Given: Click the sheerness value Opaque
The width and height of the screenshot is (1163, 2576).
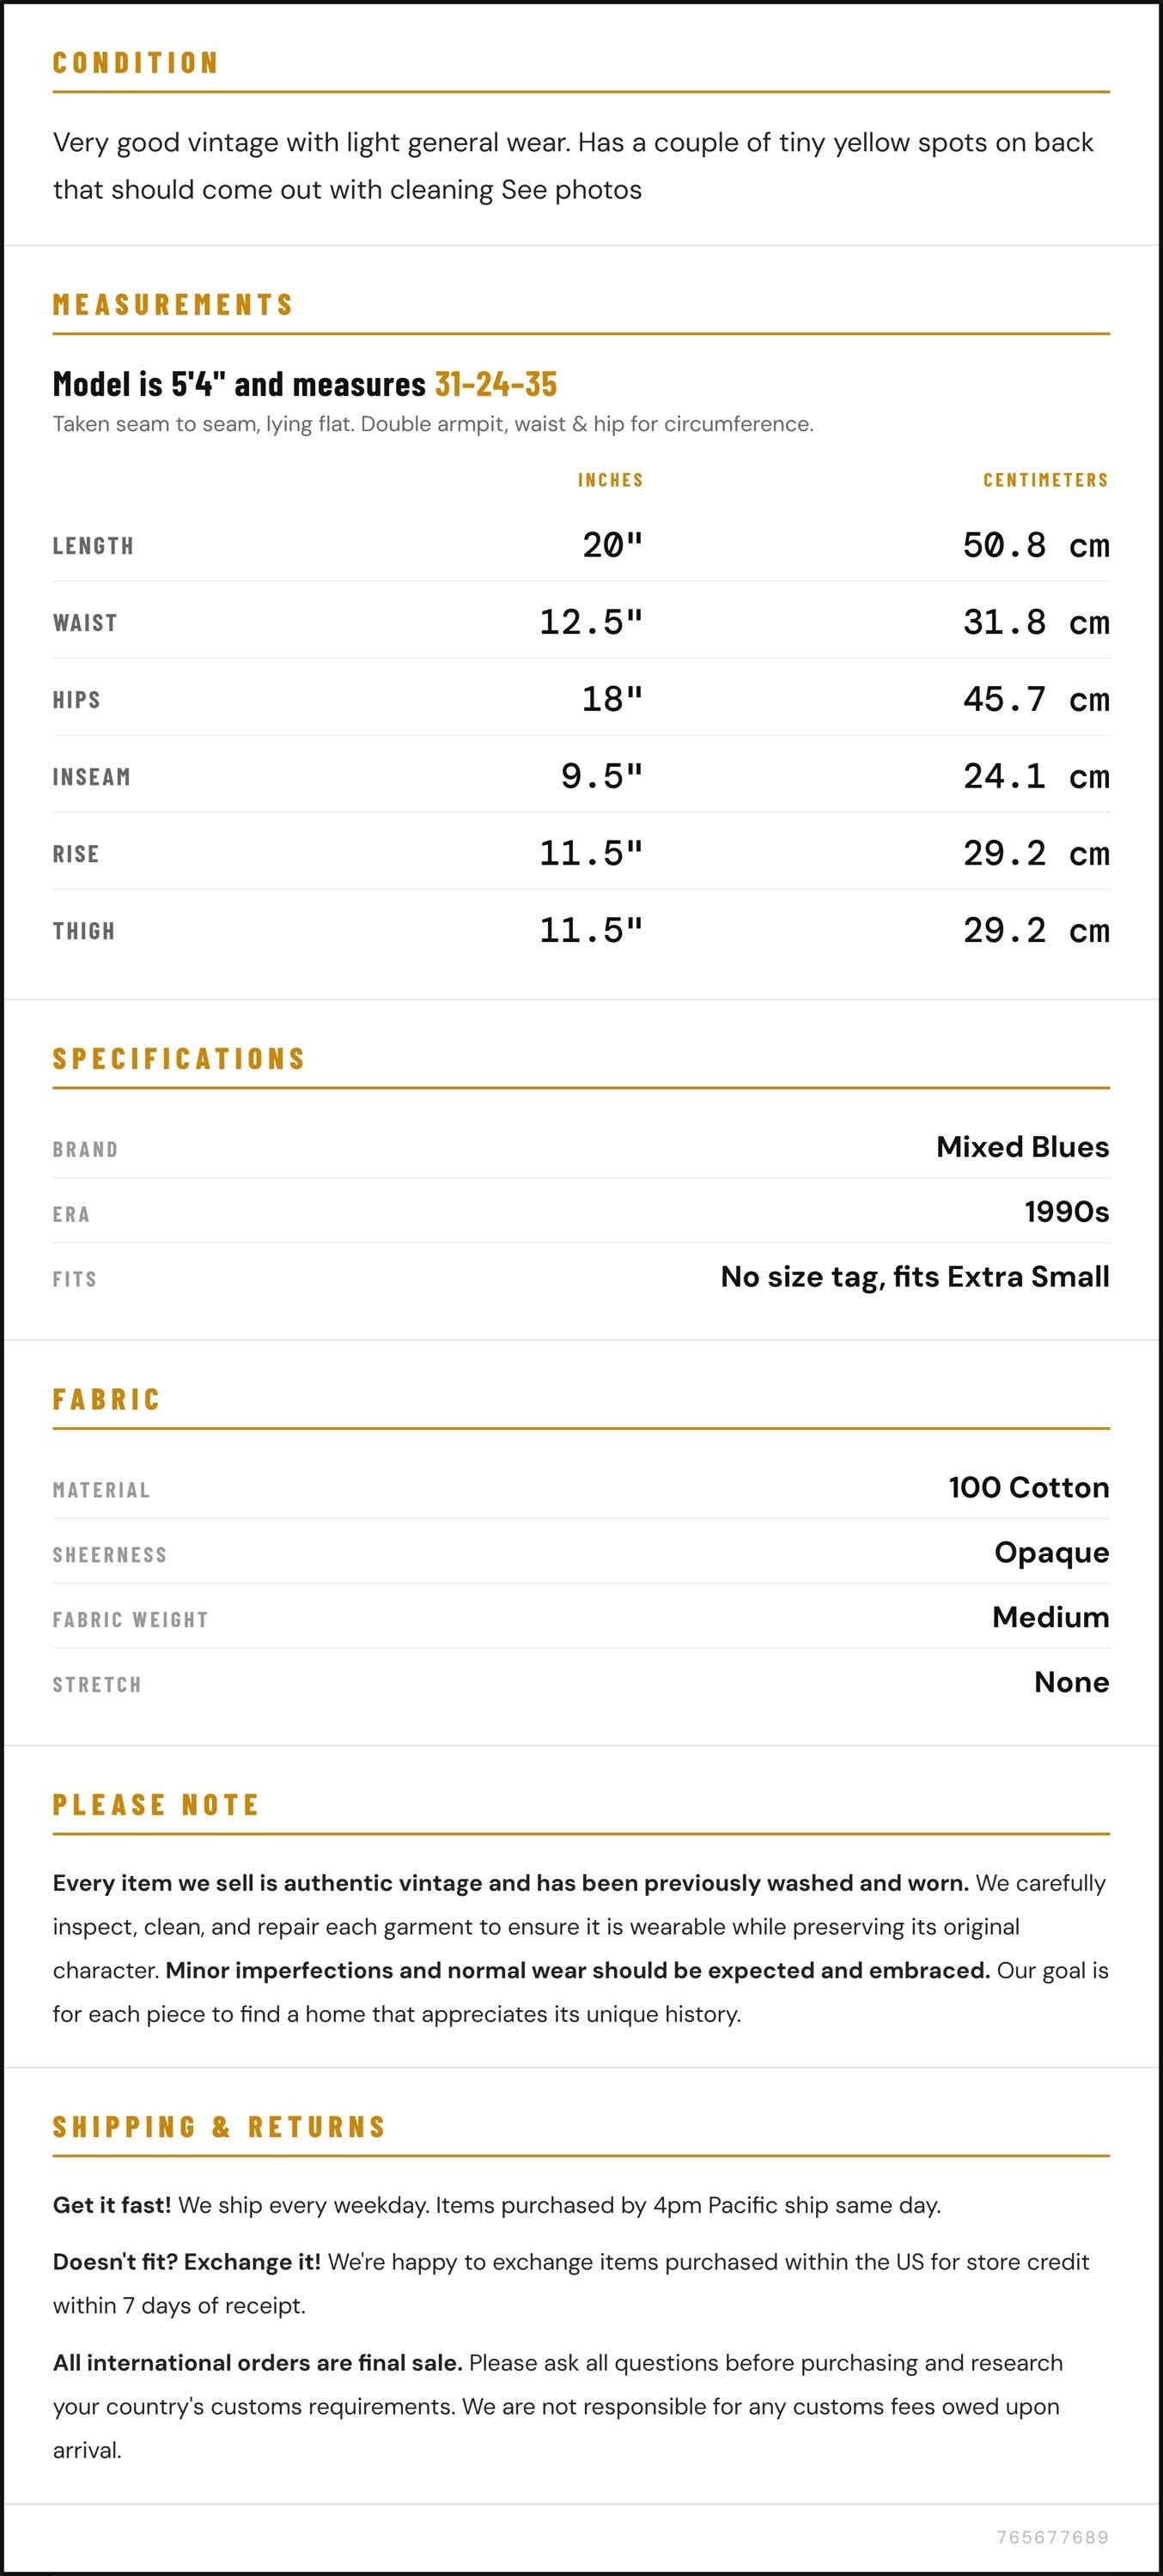Looking at the screenshot, I should [x=1051, y=1553].
